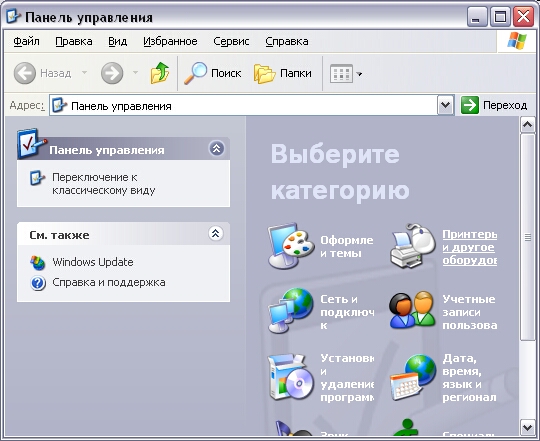The height and width of the screenshot is (441, 540).
Task: Open the Вид menu
Action: [x=117, y=41]
